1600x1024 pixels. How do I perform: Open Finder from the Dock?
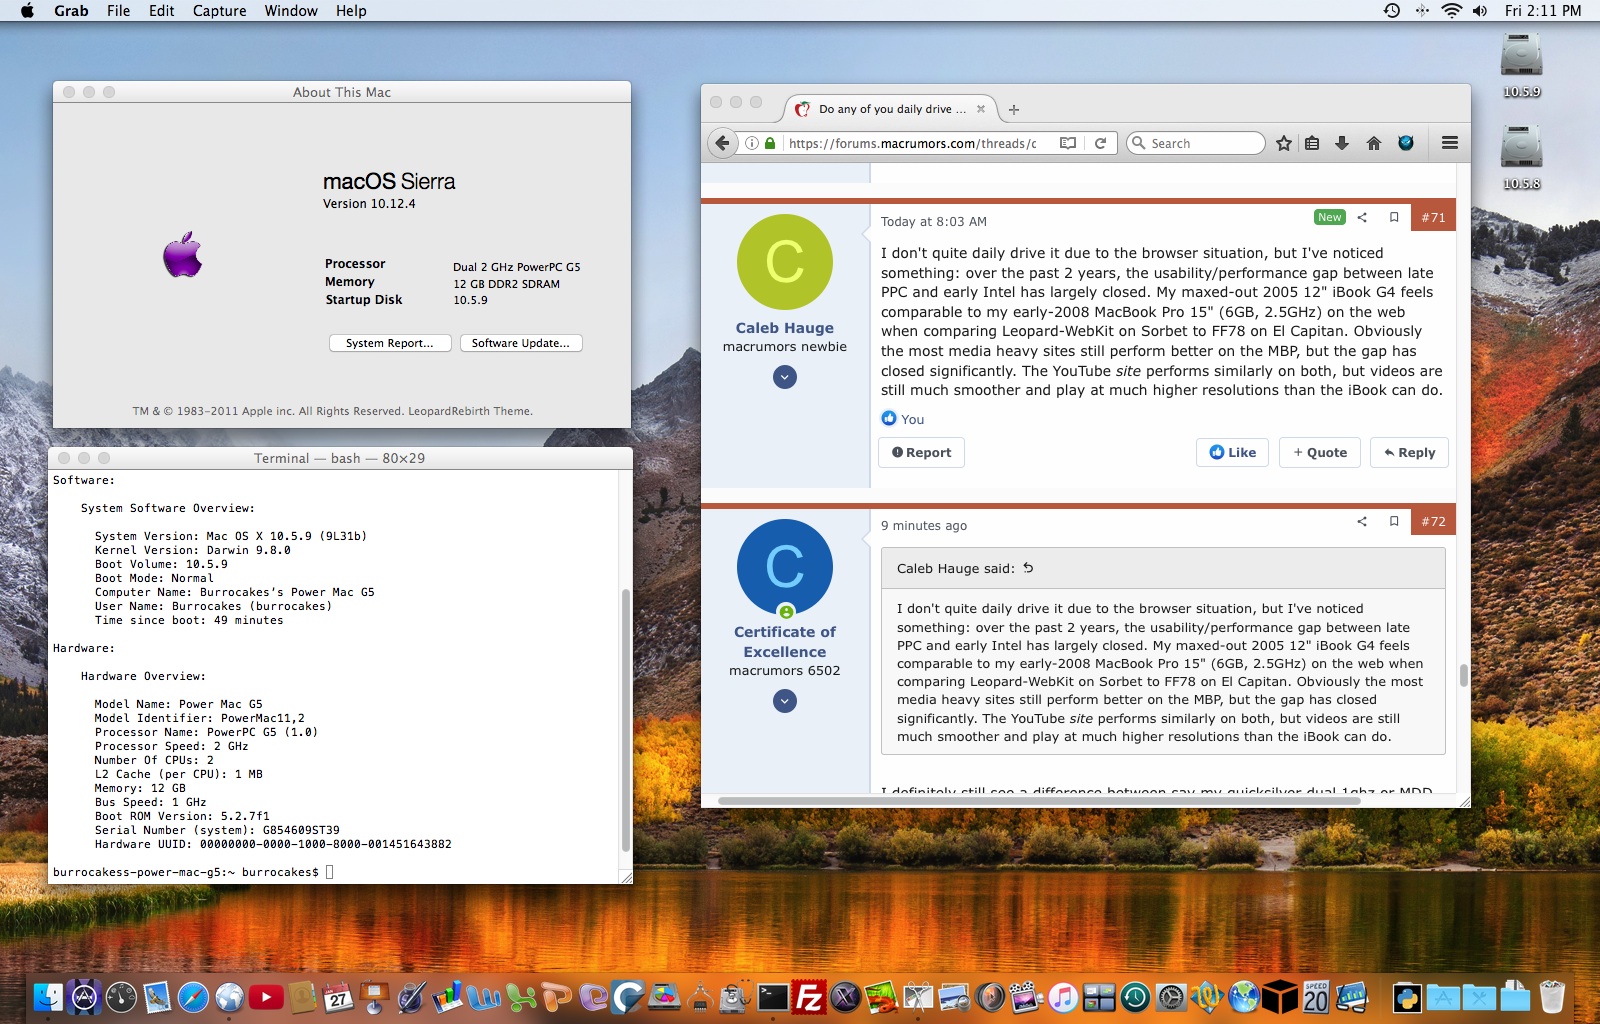48,997
